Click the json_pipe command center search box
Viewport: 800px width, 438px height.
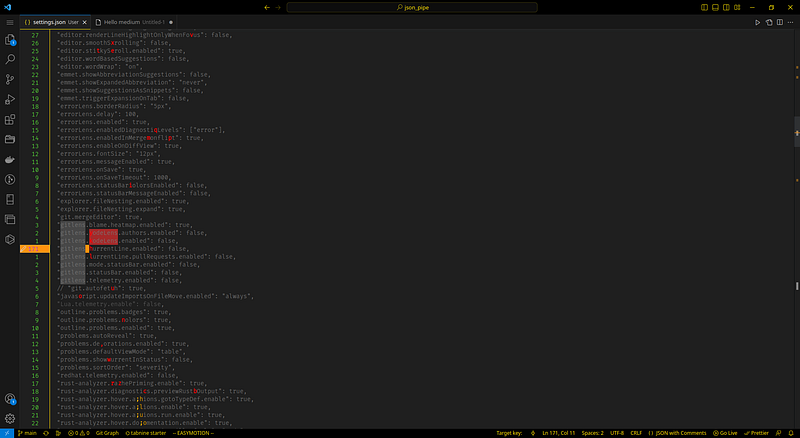[x=412, y=7]
